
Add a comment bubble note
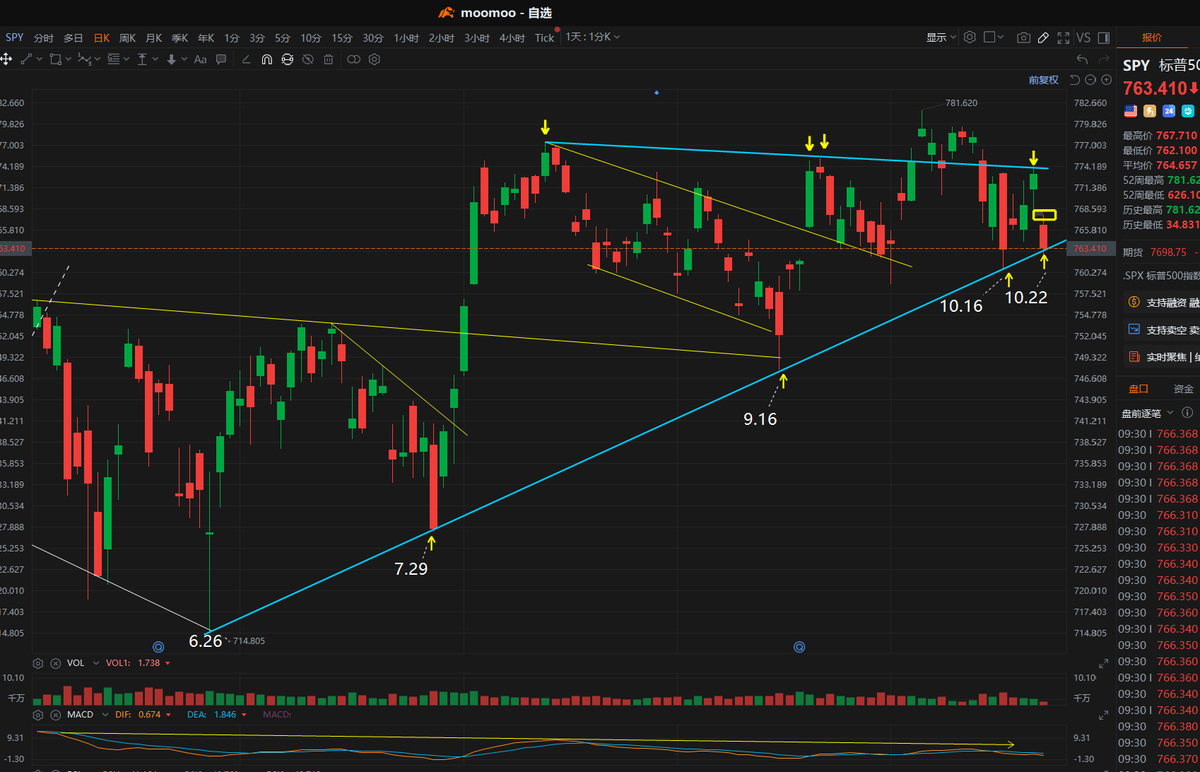(x=223, y=59)
